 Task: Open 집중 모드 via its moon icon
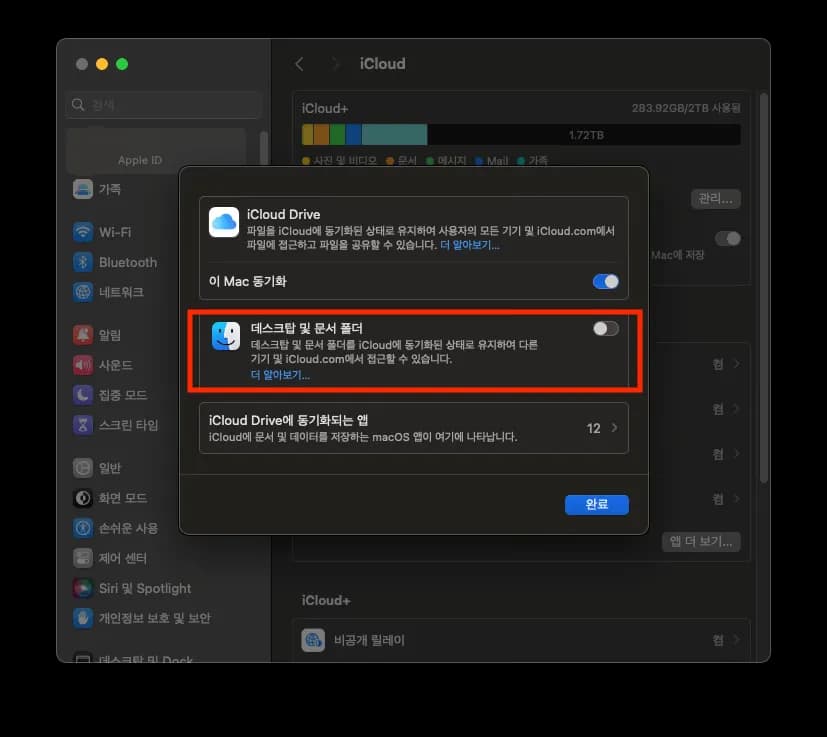click(84, 395)
